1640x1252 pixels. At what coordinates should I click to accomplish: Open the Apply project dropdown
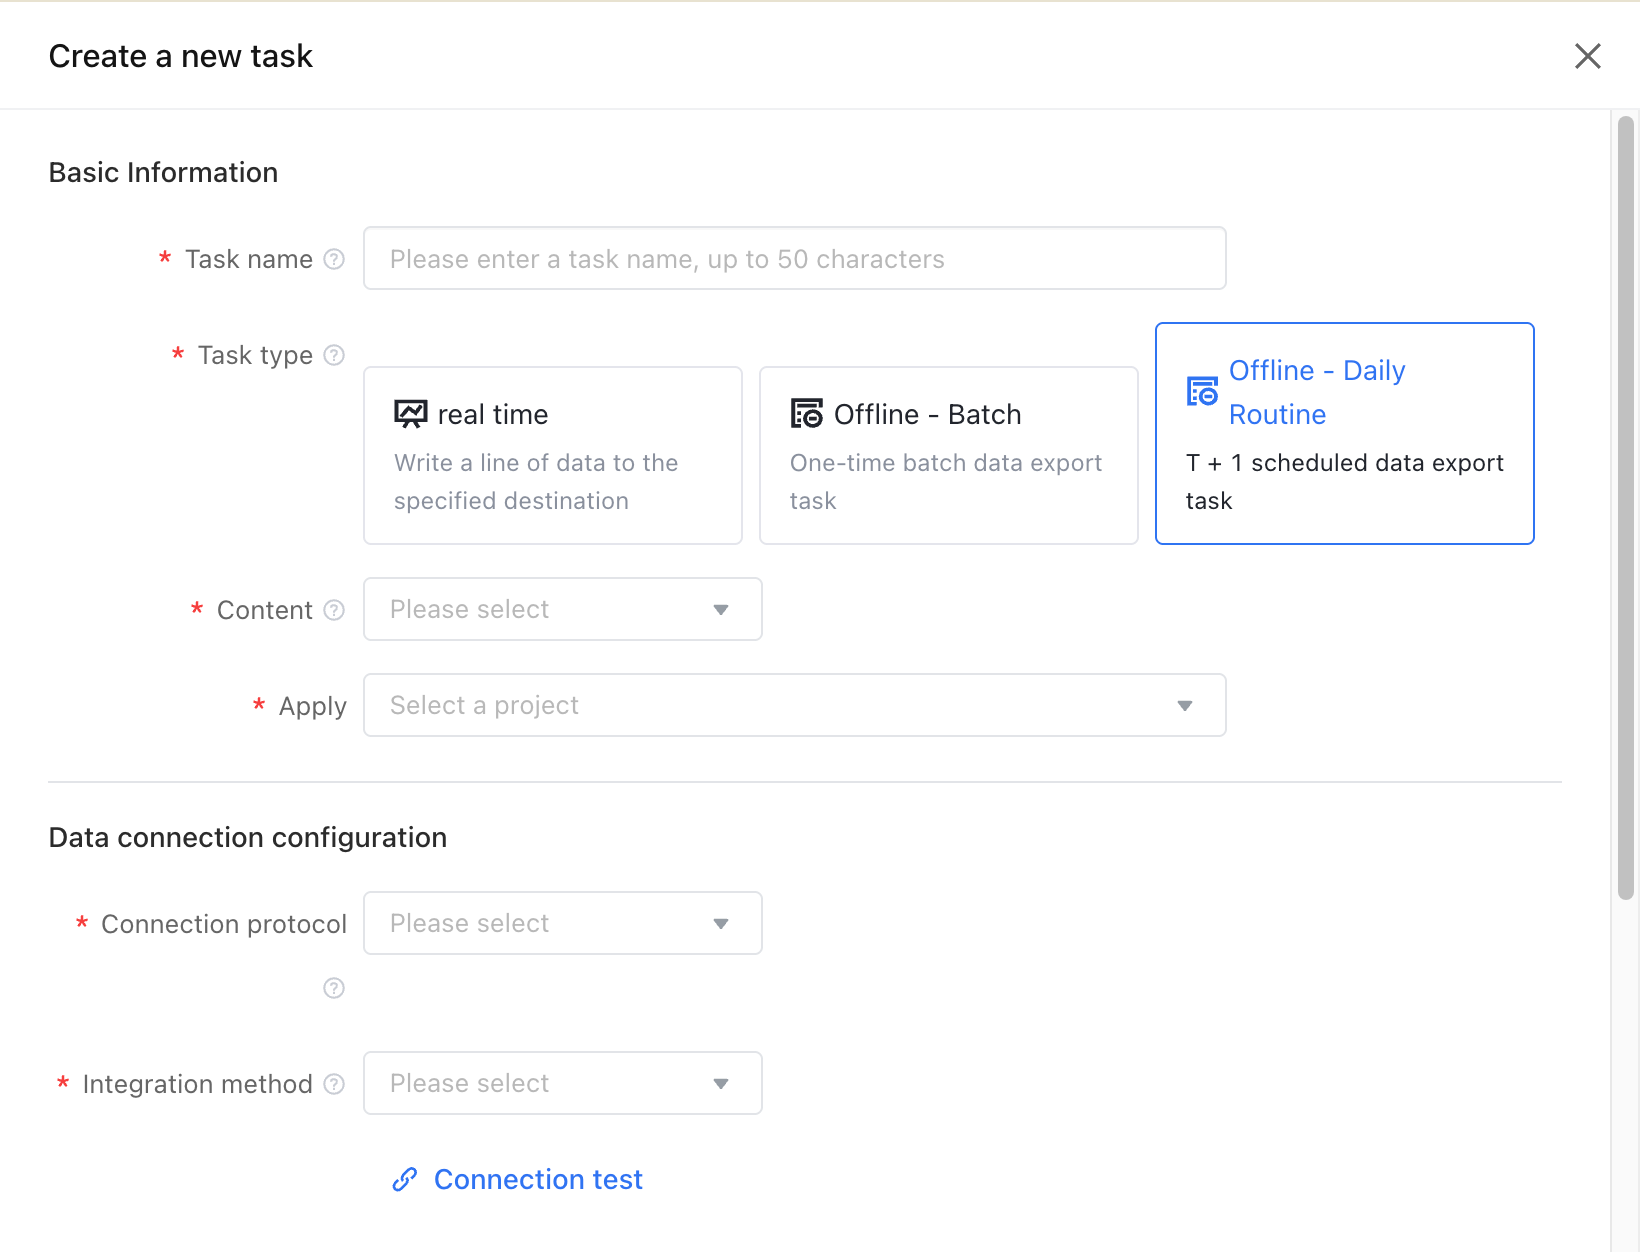tap(795, 705)
